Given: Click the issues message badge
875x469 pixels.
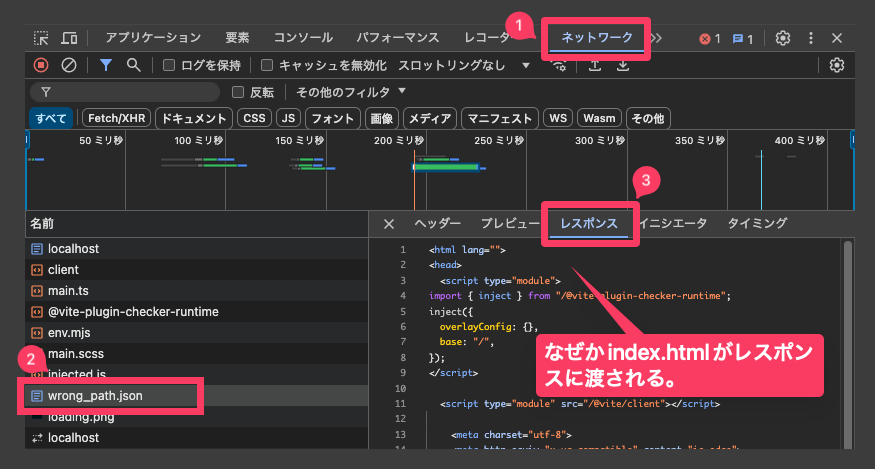Looking at the screenshot, I should [742, 39].
